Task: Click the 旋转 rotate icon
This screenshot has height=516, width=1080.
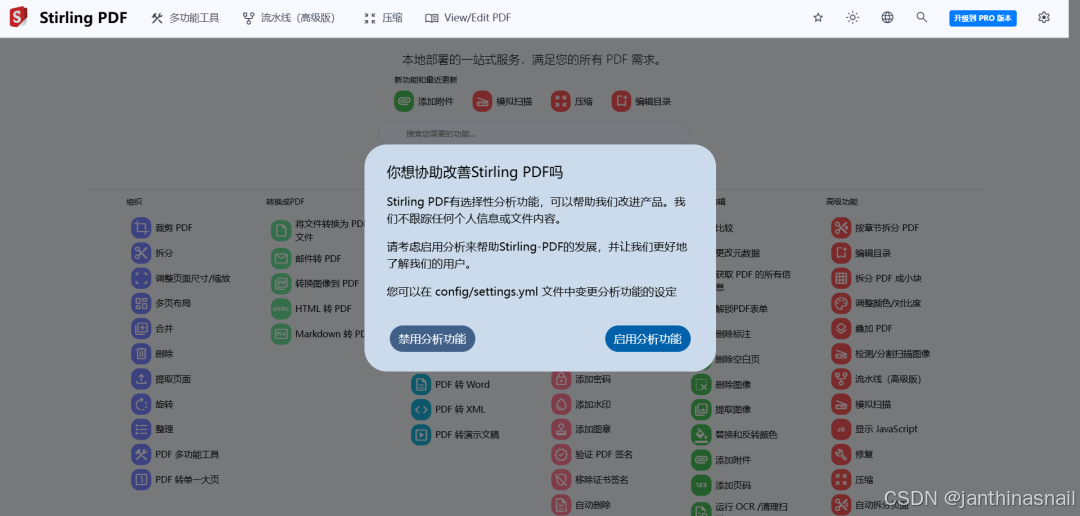Action: tap(141, 404)
